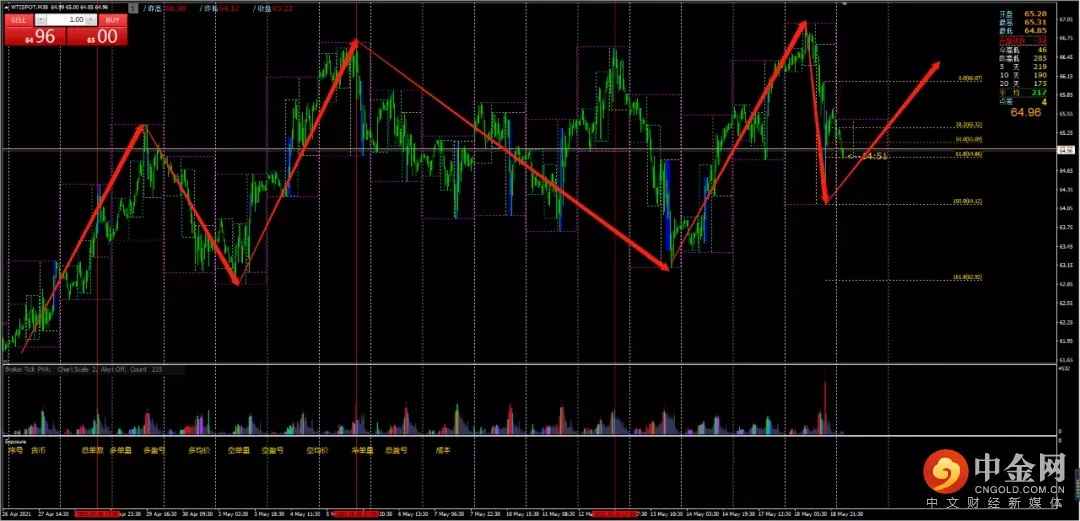This screenshot has height=521, width=1080.
Task: Click the red 66.98 previous high value
Action: [x=175, y=8]
